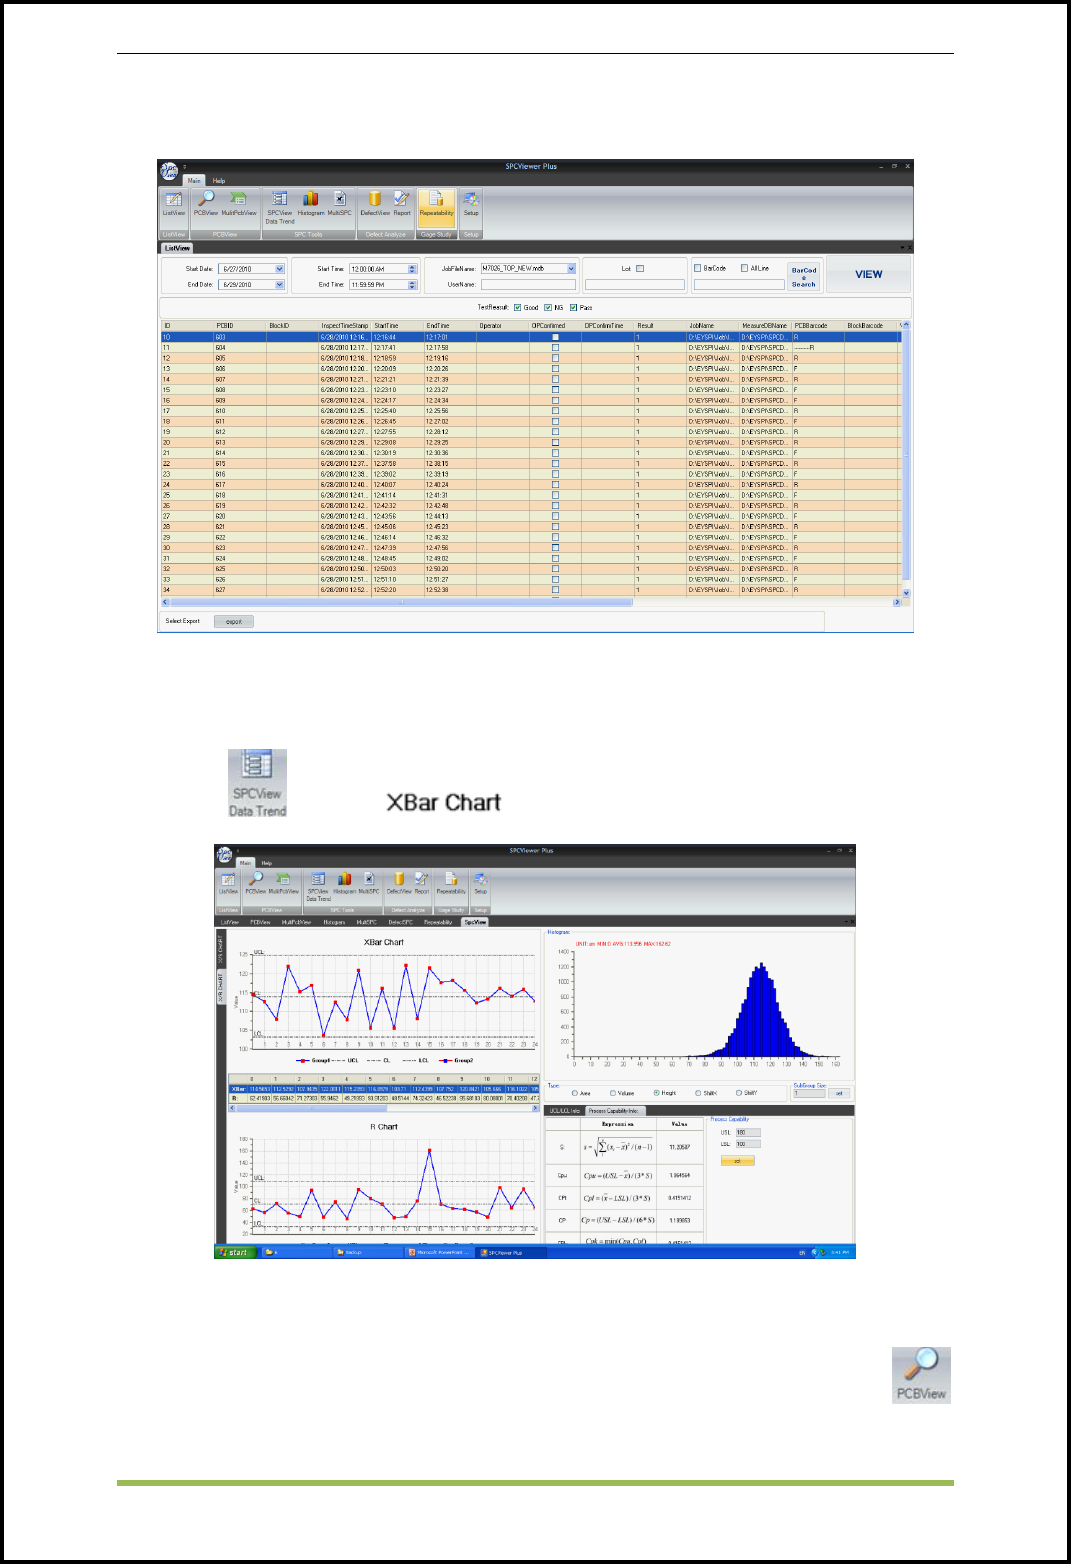The image size is (1071, 1564).
Task: Click the Start Time spinner
Action: pos(412,269)
